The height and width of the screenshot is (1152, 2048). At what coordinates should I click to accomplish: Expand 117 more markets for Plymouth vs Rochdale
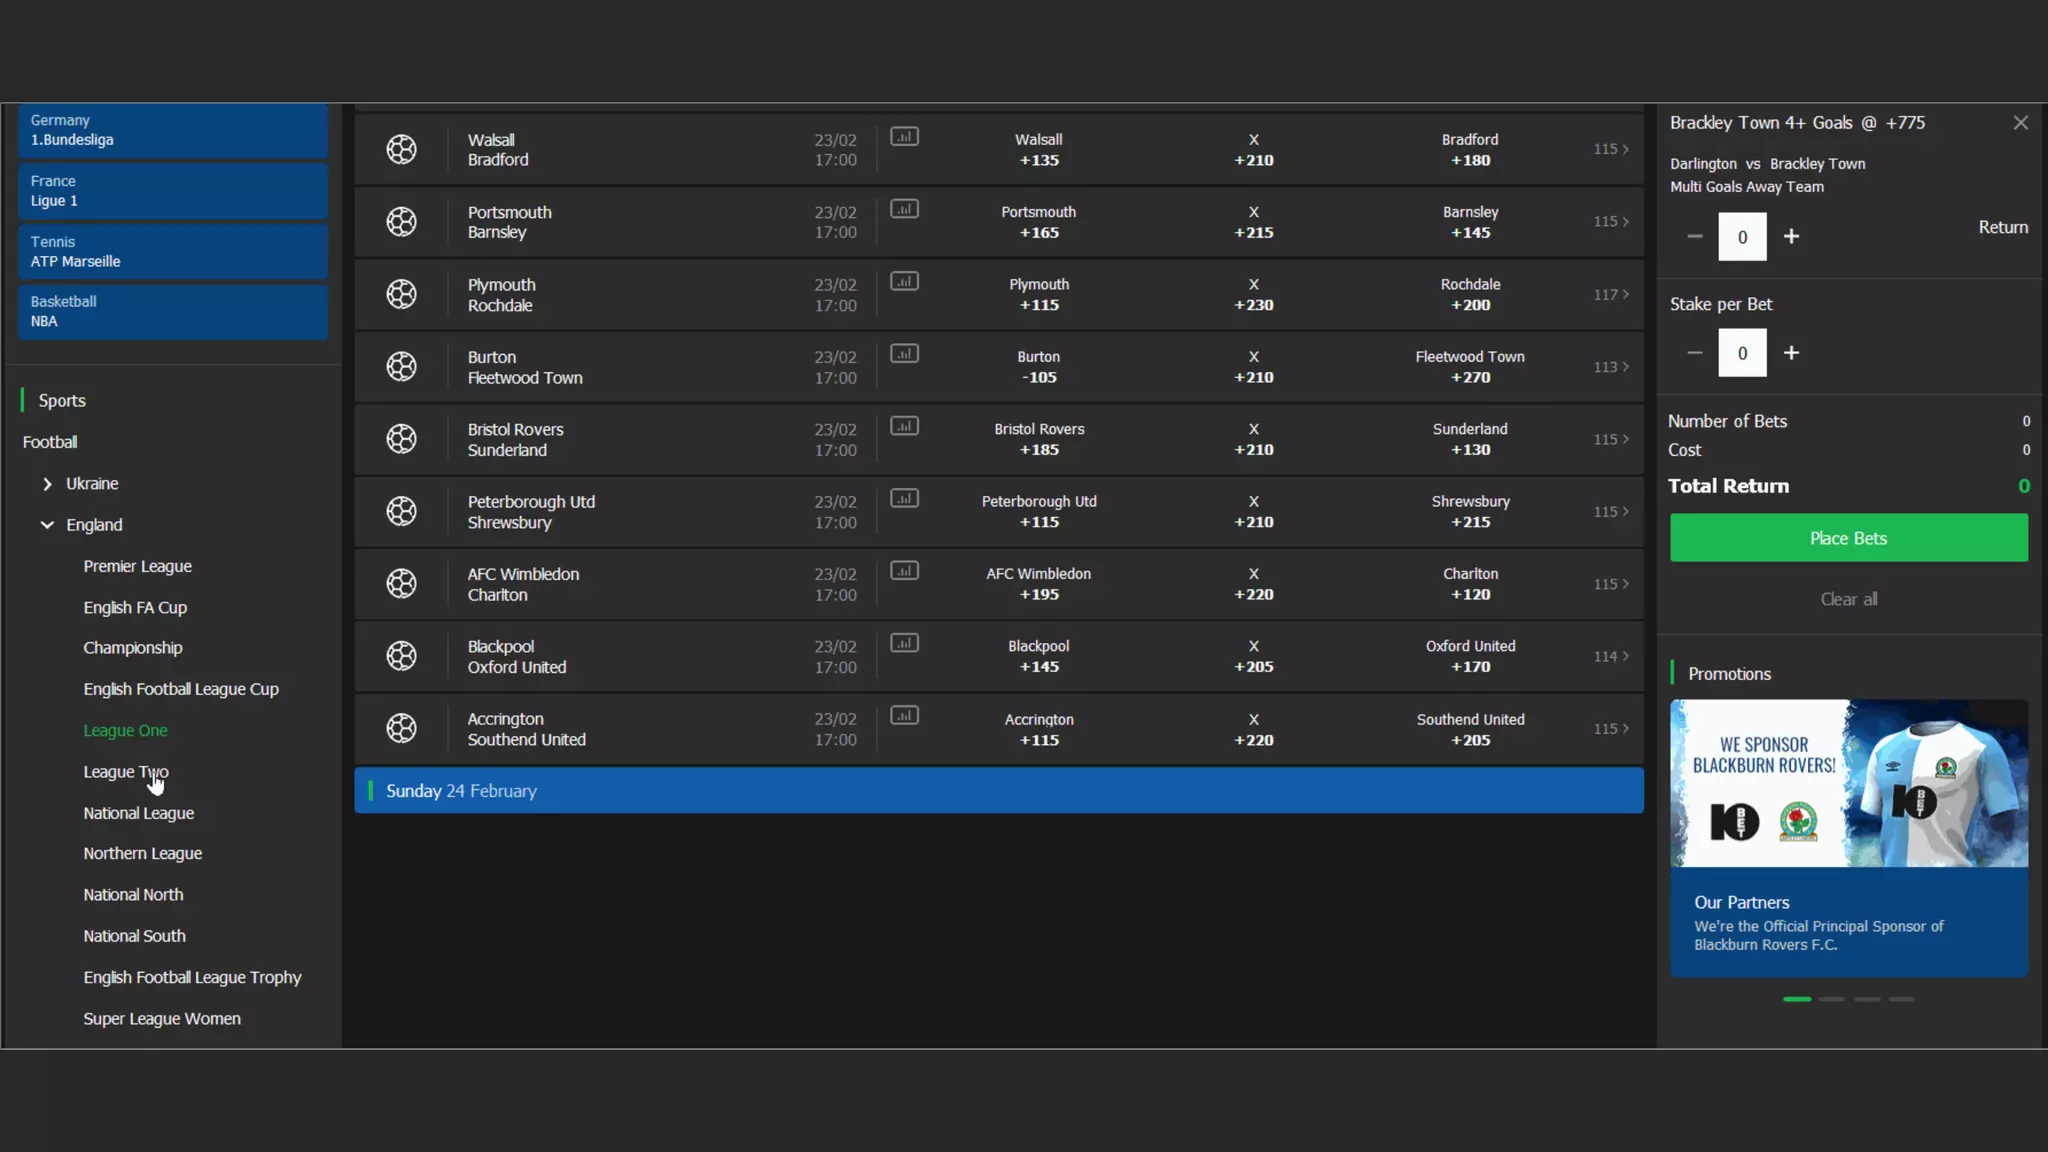click(x=1610, y=295)
